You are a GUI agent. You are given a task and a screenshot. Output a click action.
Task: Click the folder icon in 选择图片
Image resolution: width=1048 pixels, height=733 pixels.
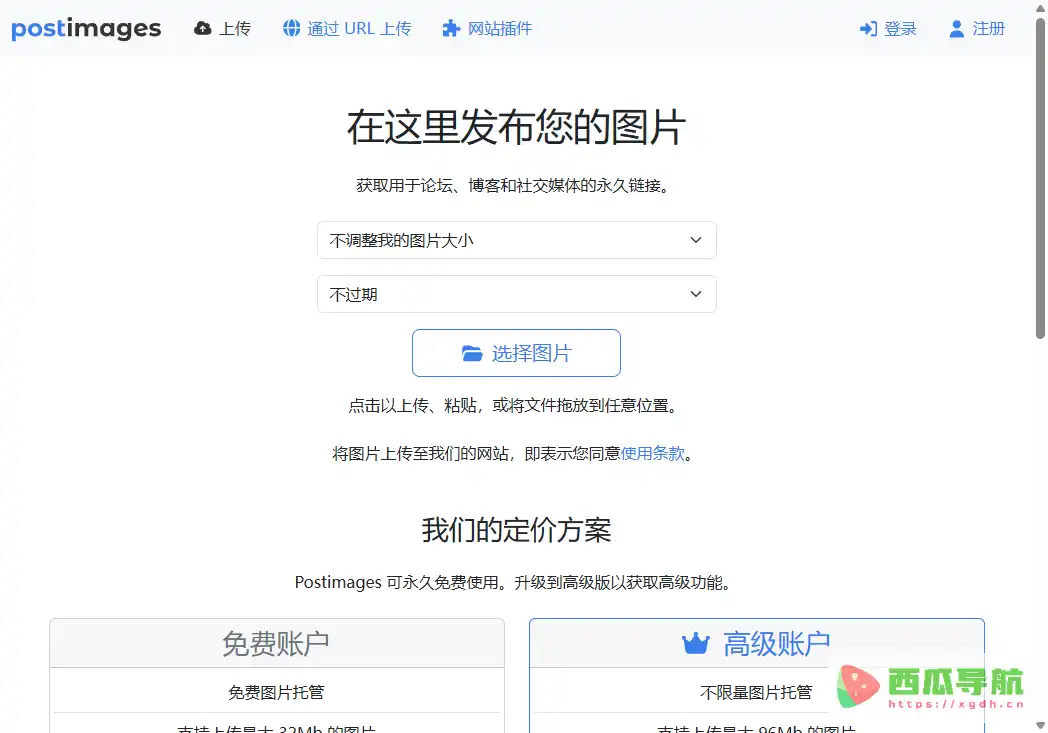pos(472,353)
